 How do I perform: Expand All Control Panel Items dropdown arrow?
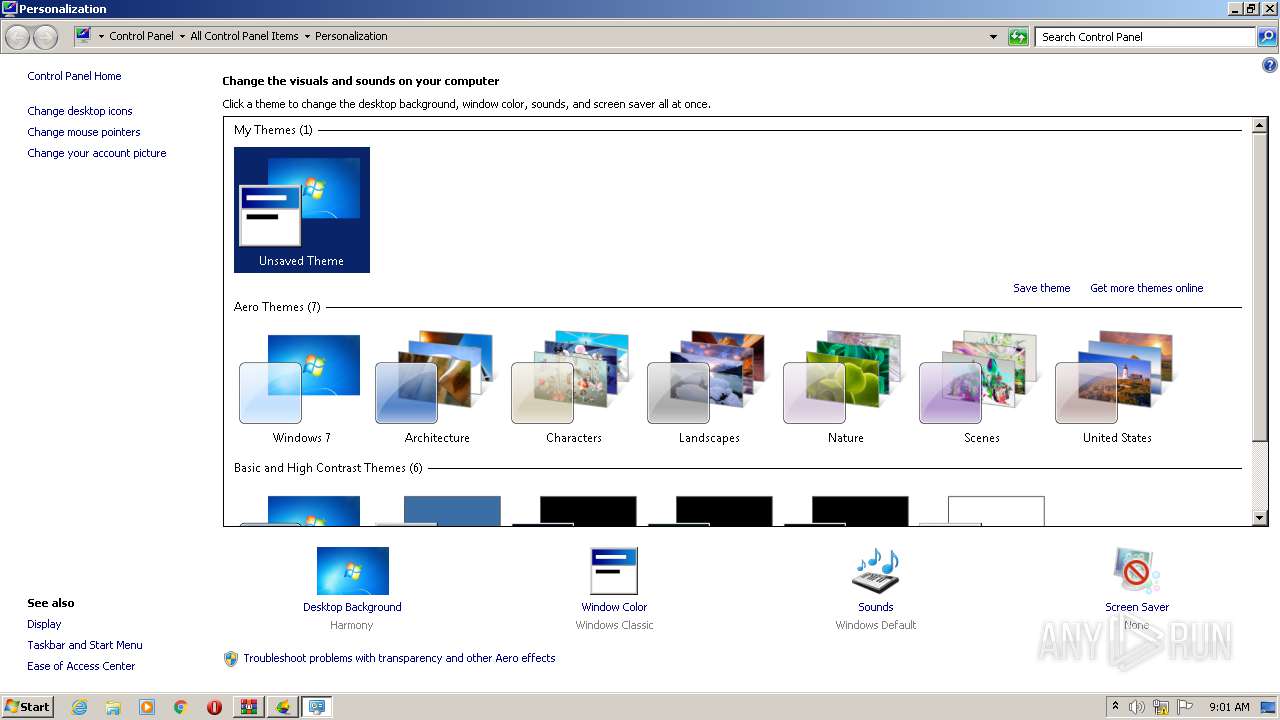point(307,37)
